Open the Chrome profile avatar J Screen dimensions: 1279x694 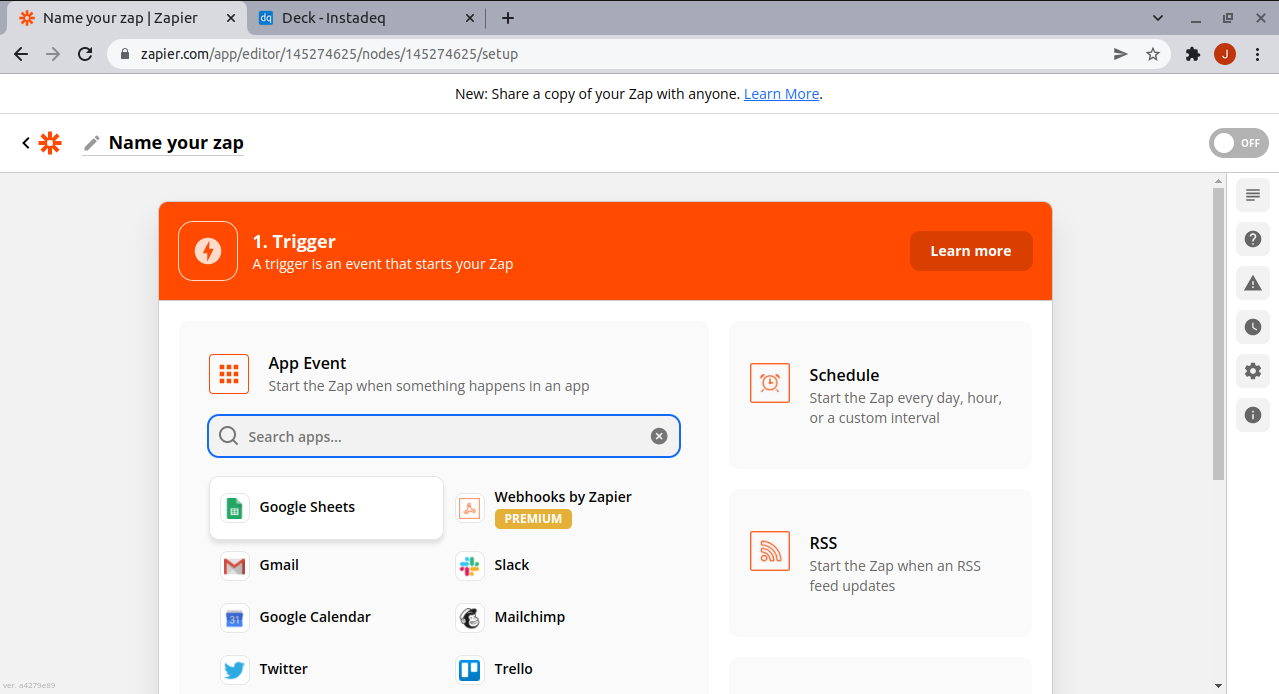pyautogui.click(x=1225, y=54)
